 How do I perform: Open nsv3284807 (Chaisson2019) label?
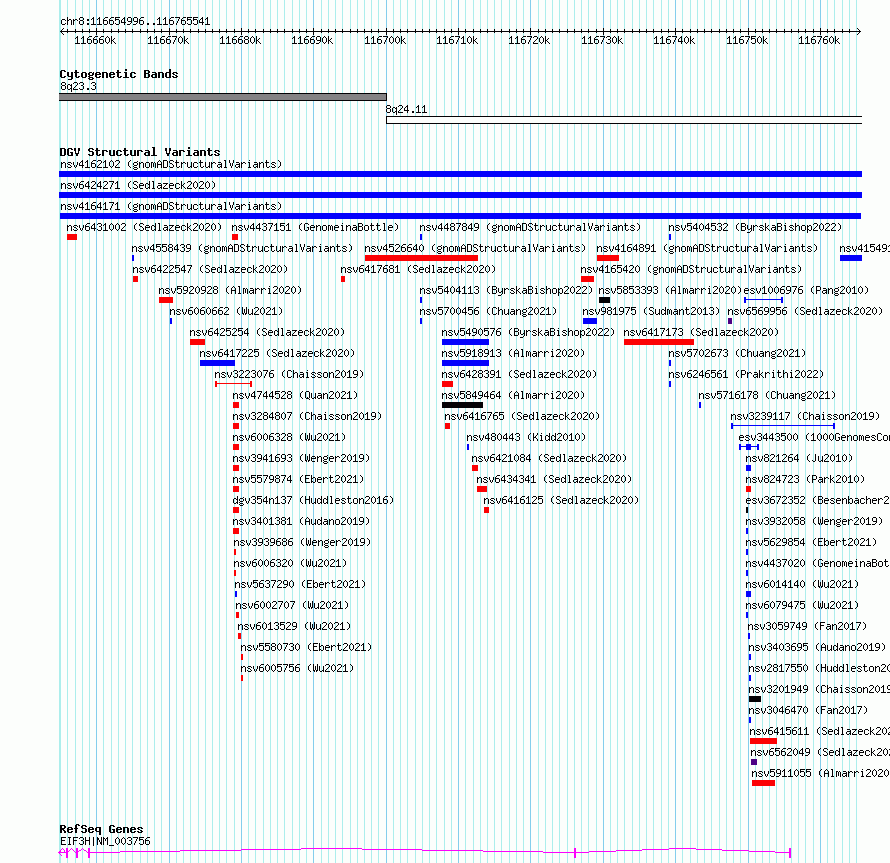point(307,416)
